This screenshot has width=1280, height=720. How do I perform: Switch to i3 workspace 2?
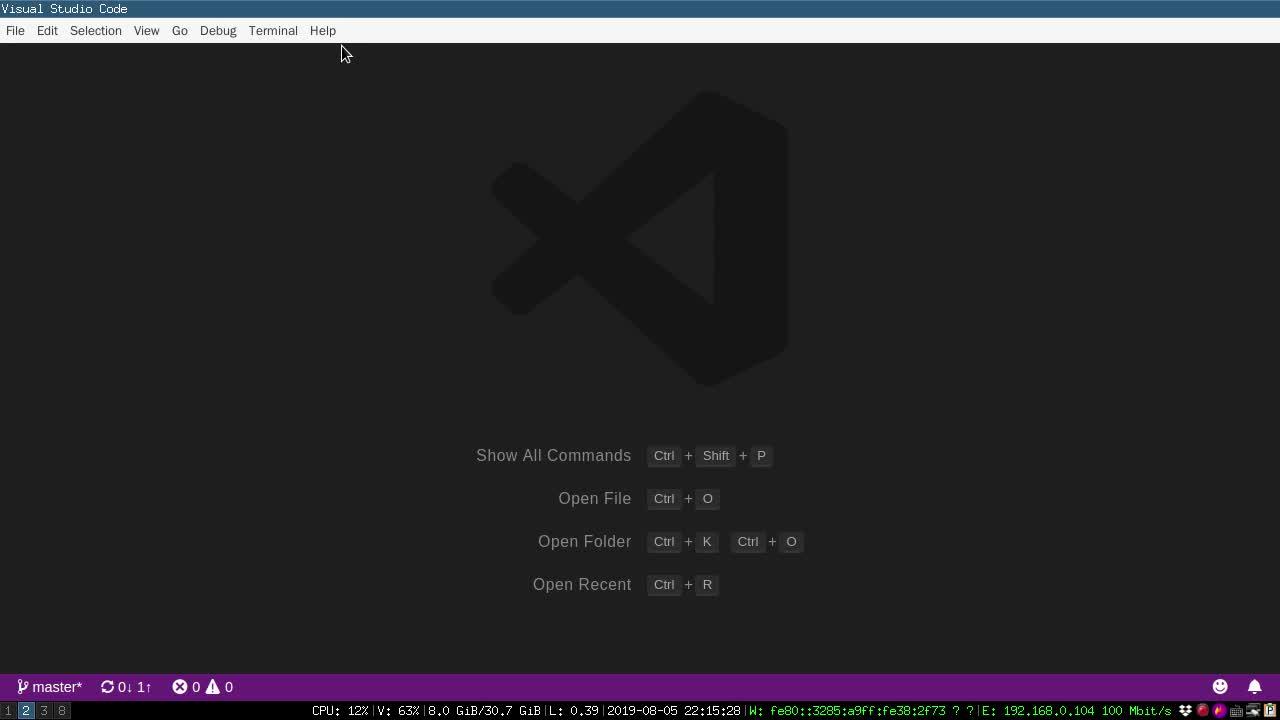[x=26, y=711]
